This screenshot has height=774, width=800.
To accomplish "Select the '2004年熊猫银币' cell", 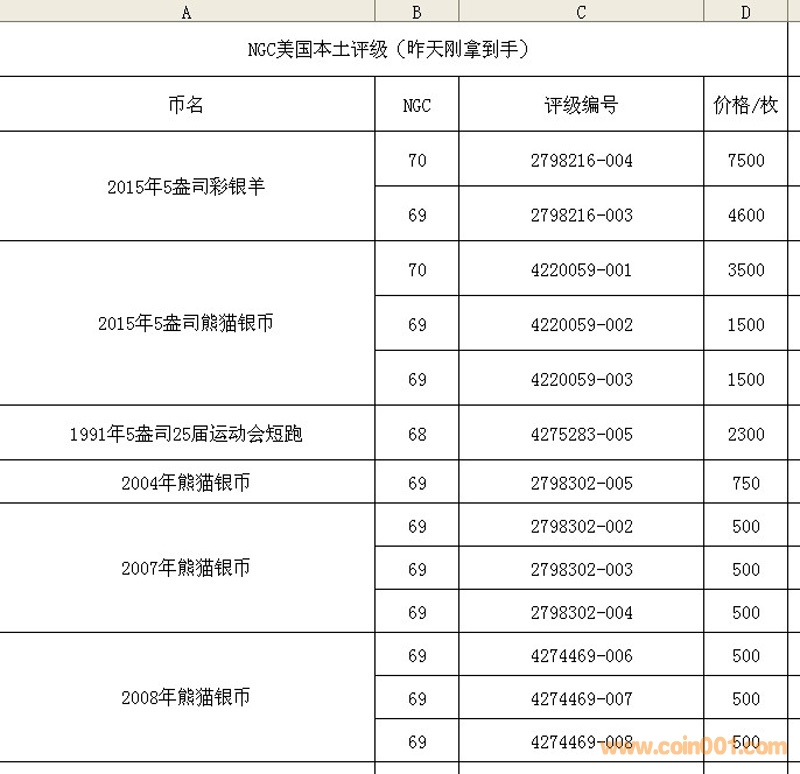I will tap(187, 483).
